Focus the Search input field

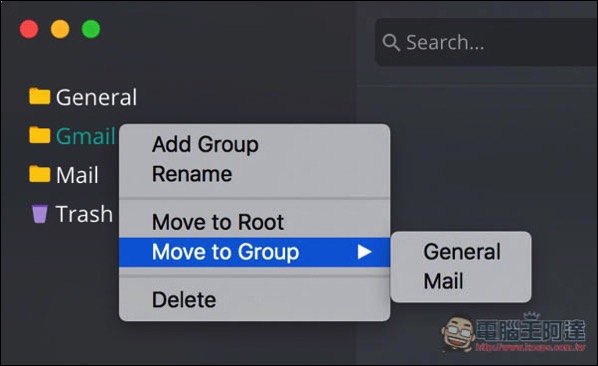486,42
